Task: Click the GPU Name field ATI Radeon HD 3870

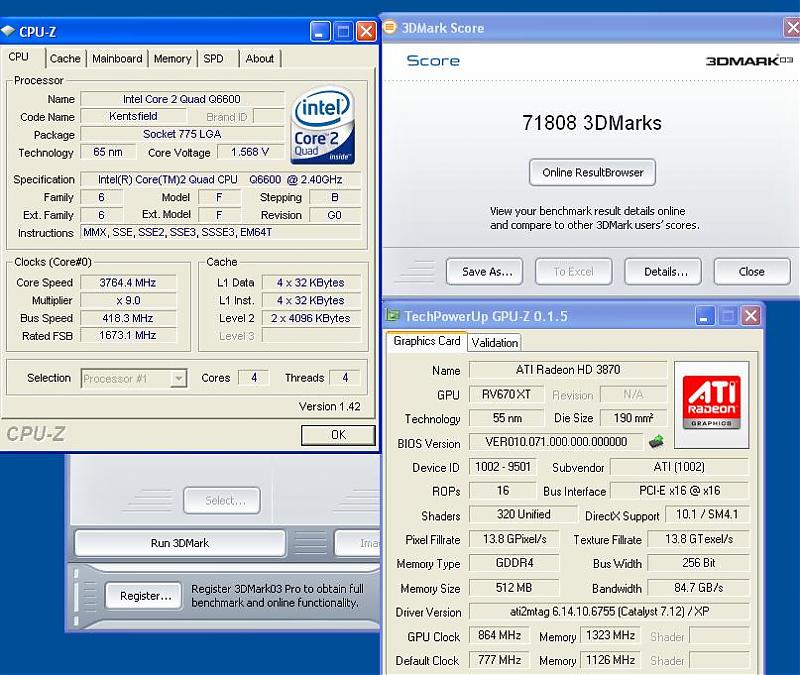Action: tap(568, 369)
